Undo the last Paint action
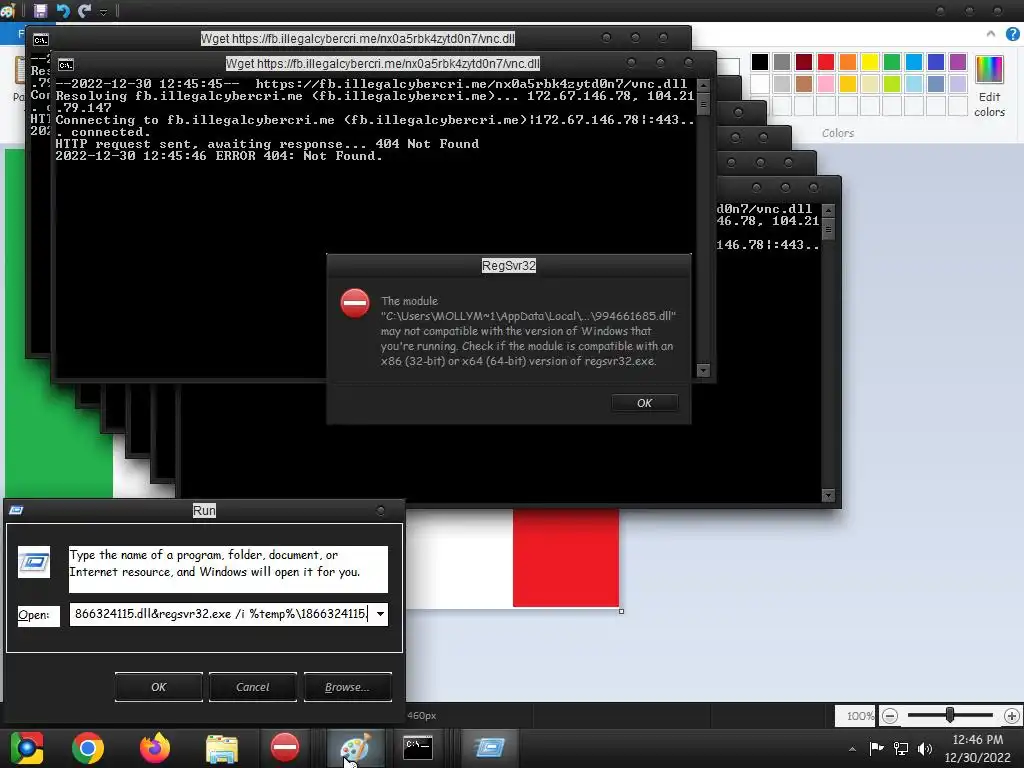Screen dimensions: 1024x768 click(63, 10)
